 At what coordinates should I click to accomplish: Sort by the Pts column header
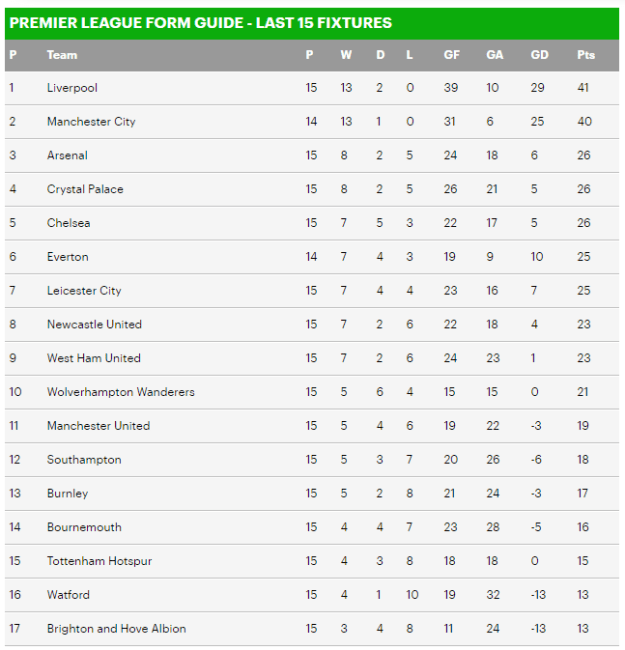coord(585,55)
